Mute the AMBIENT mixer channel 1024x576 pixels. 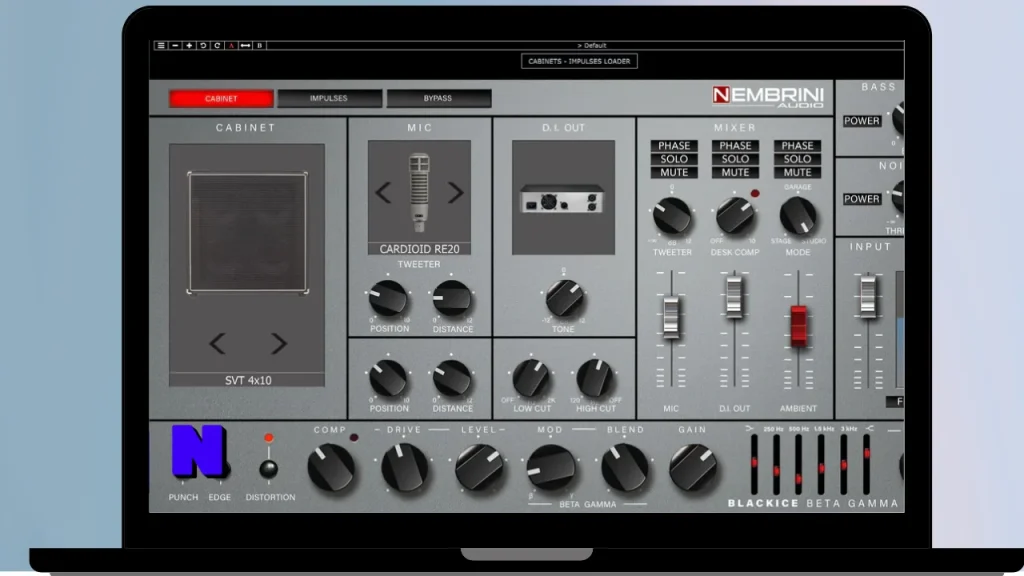point(797,173)
